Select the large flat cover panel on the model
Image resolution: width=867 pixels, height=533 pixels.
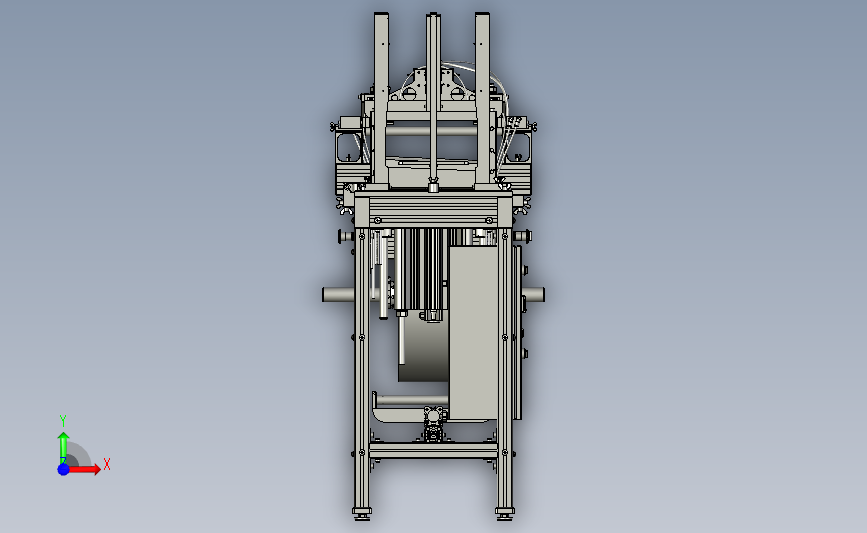473,333
